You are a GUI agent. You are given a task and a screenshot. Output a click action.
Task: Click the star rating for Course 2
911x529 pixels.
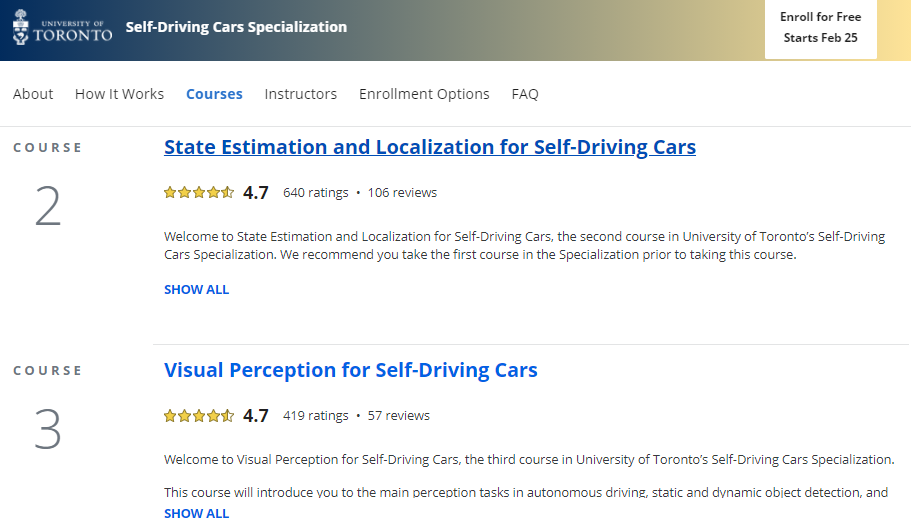click(199, 193)
